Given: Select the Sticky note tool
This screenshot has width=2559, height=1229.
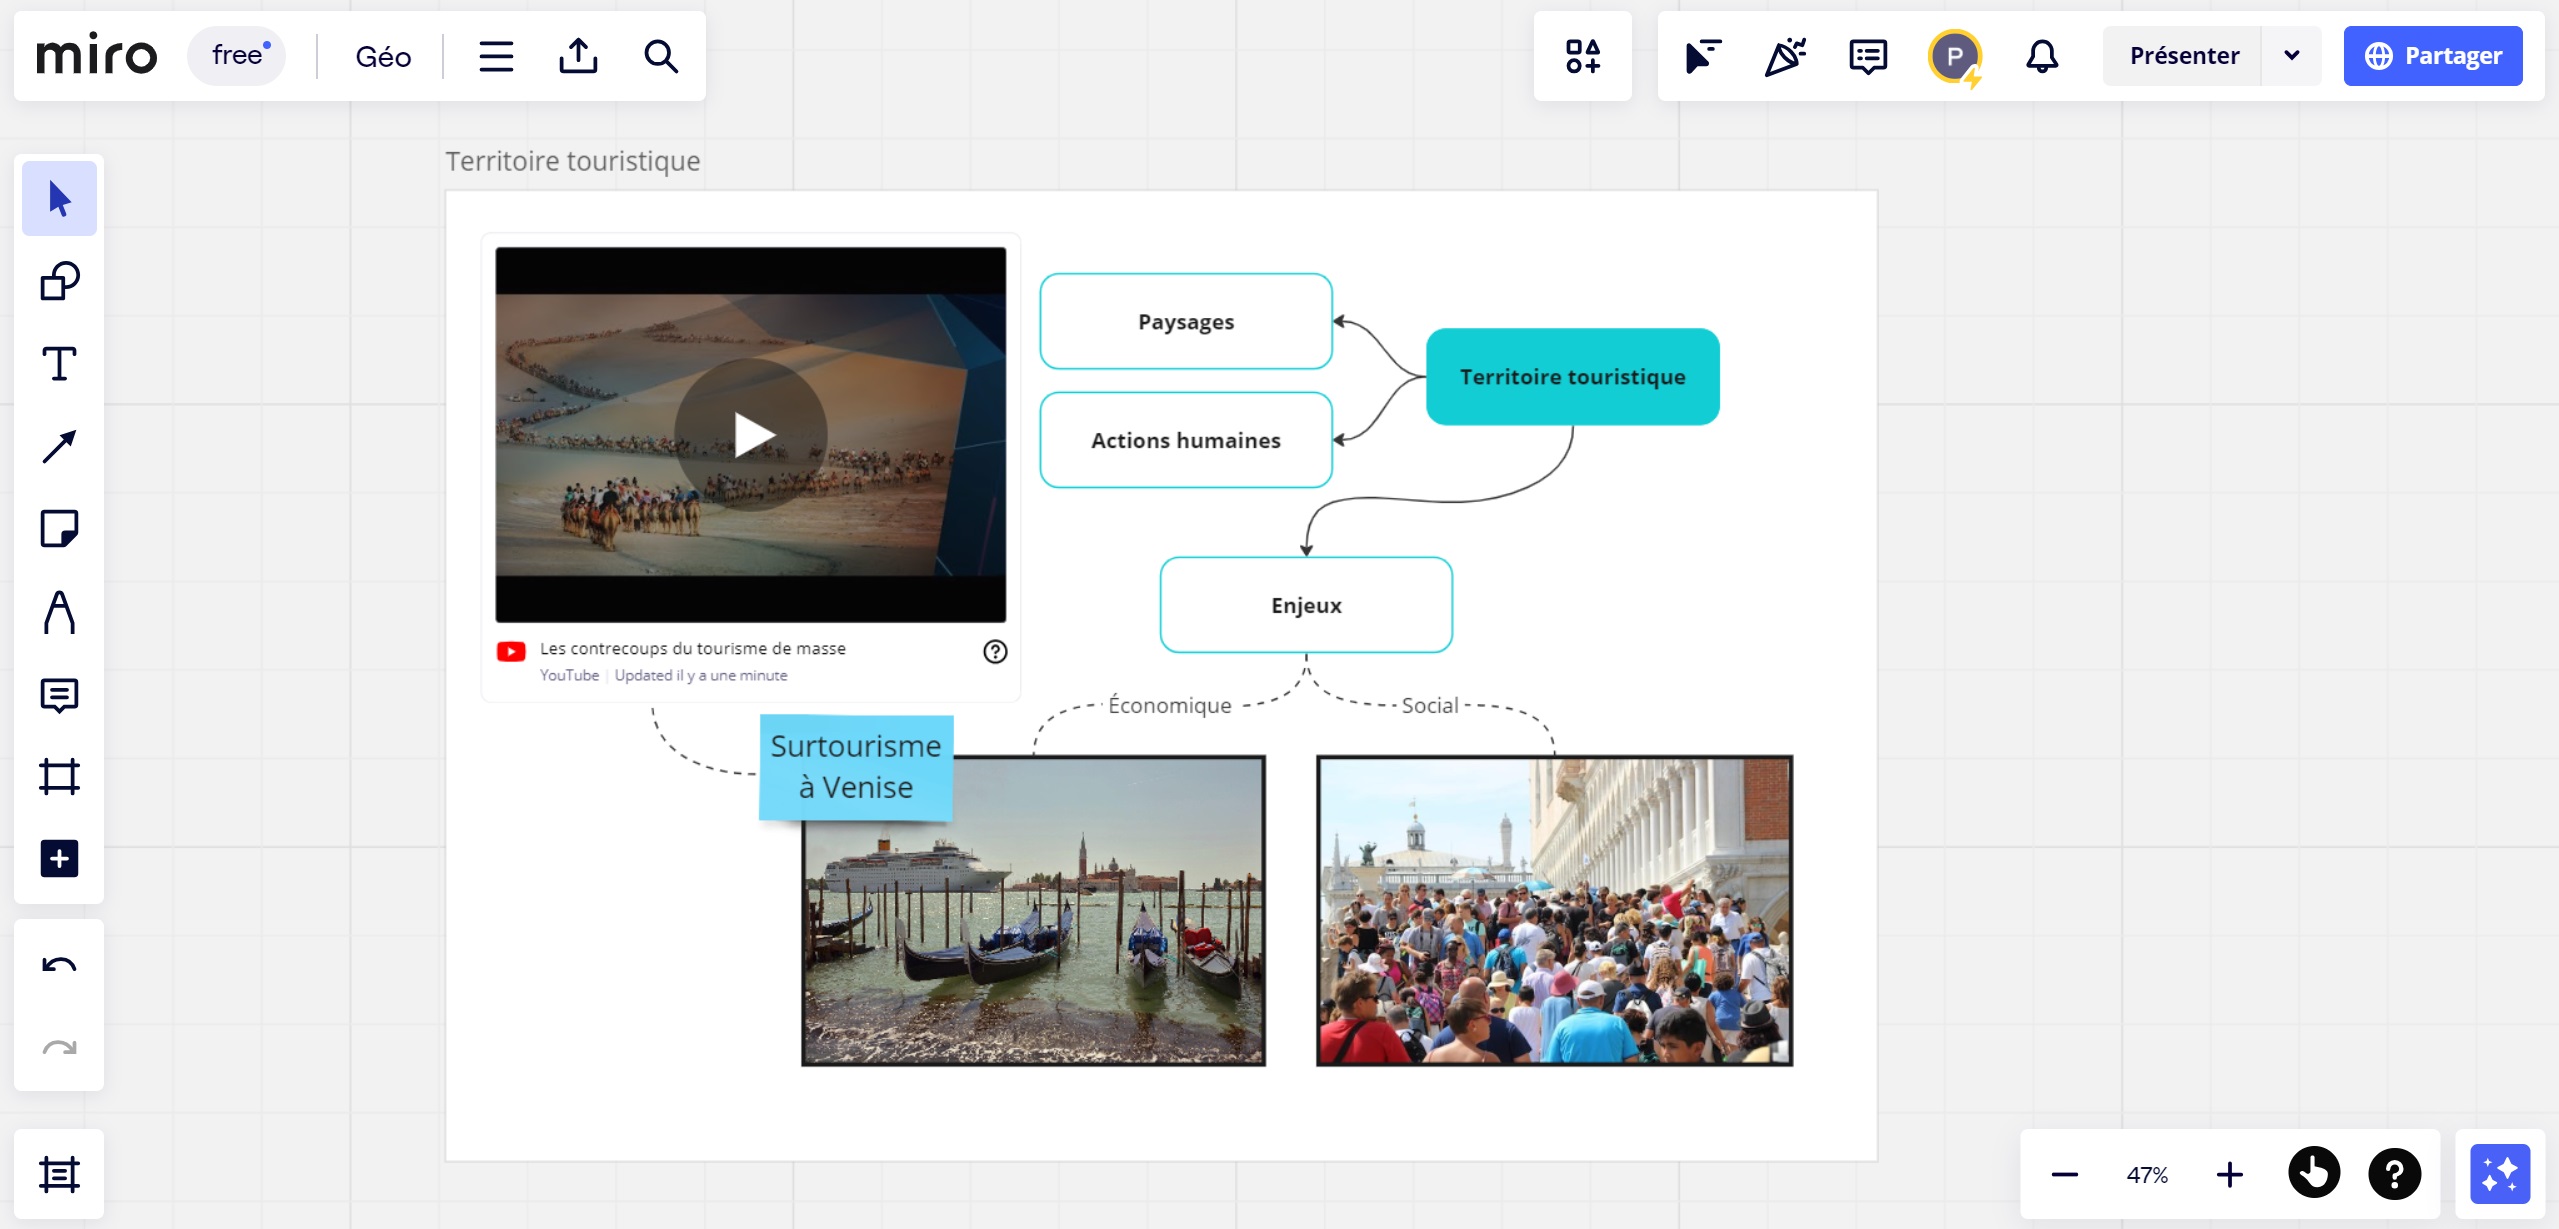Looking at the screenshot, I should click(59, 528).
